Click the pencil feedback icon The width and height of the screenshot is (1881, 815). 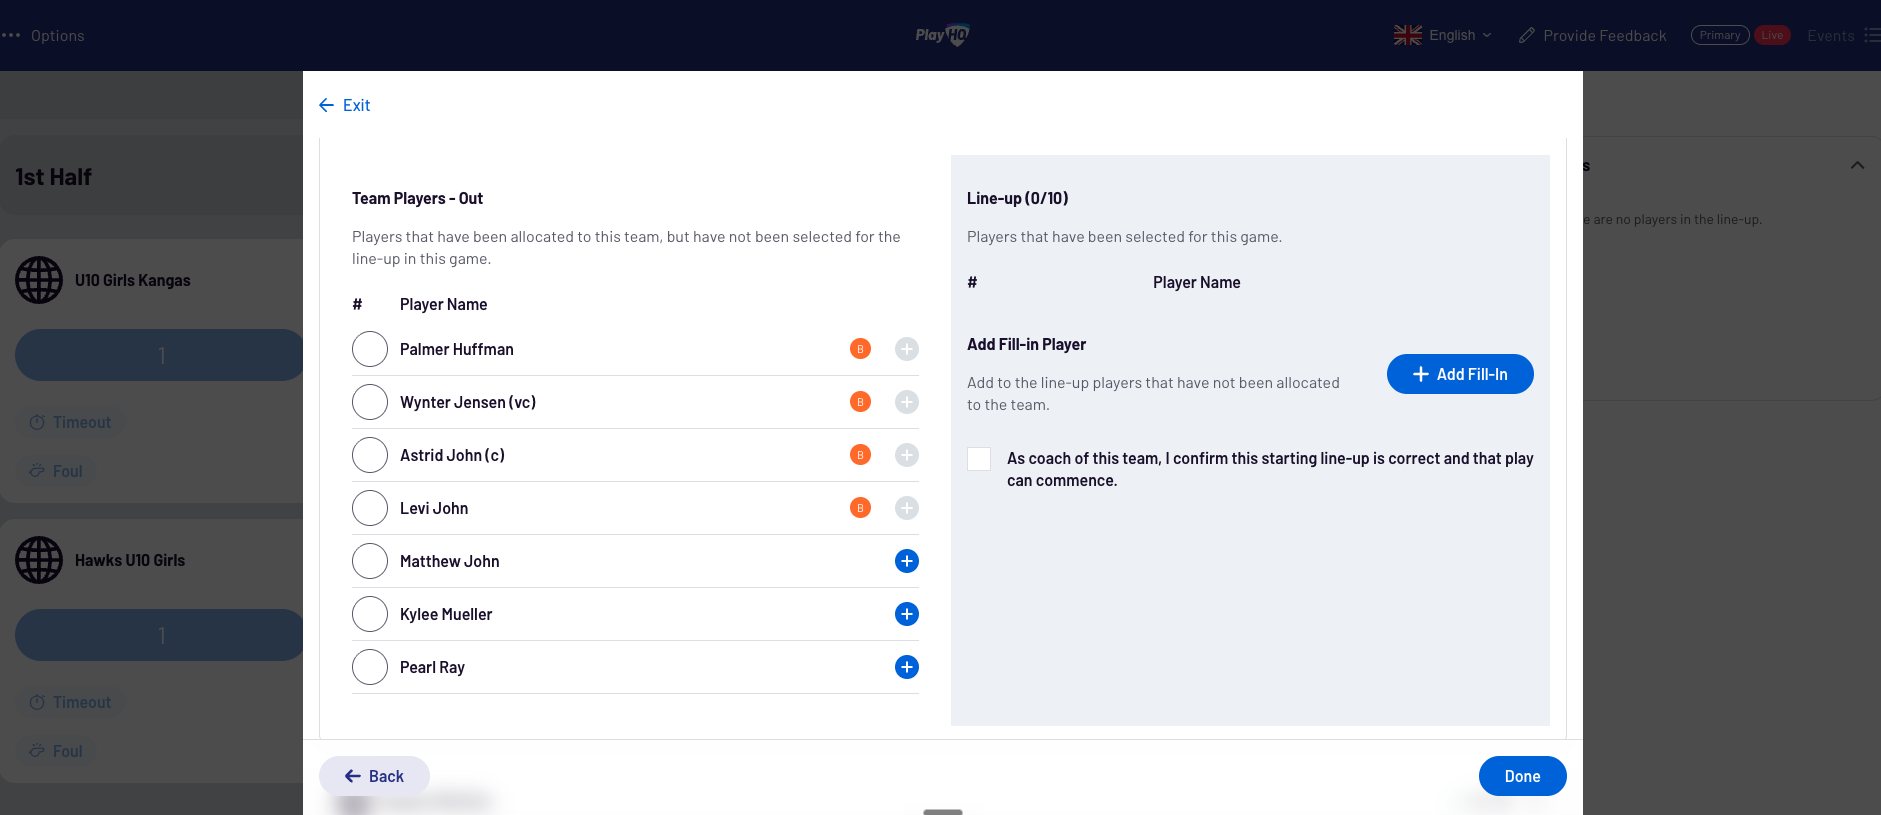(x=1527, y=35)
